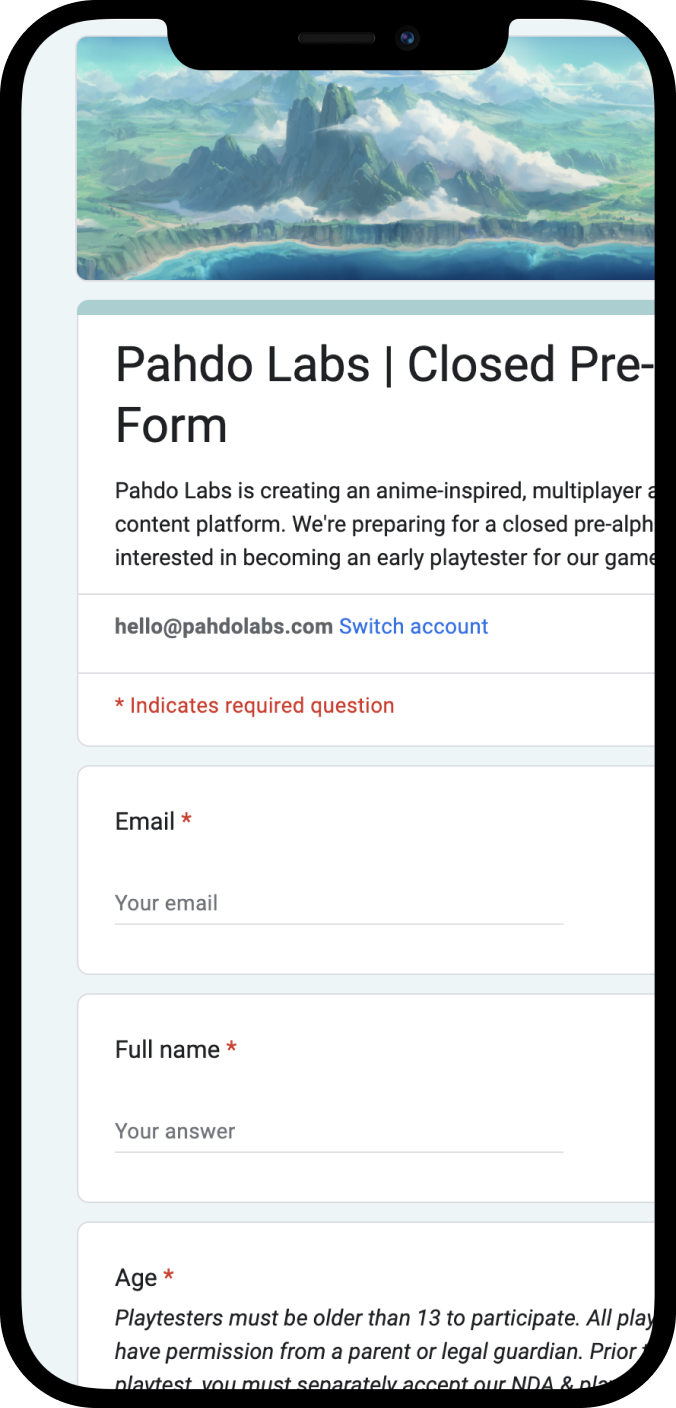Focus the Your email input field
The width and height of the screenshot is (676, 1408).
click(x=338, y=903)
